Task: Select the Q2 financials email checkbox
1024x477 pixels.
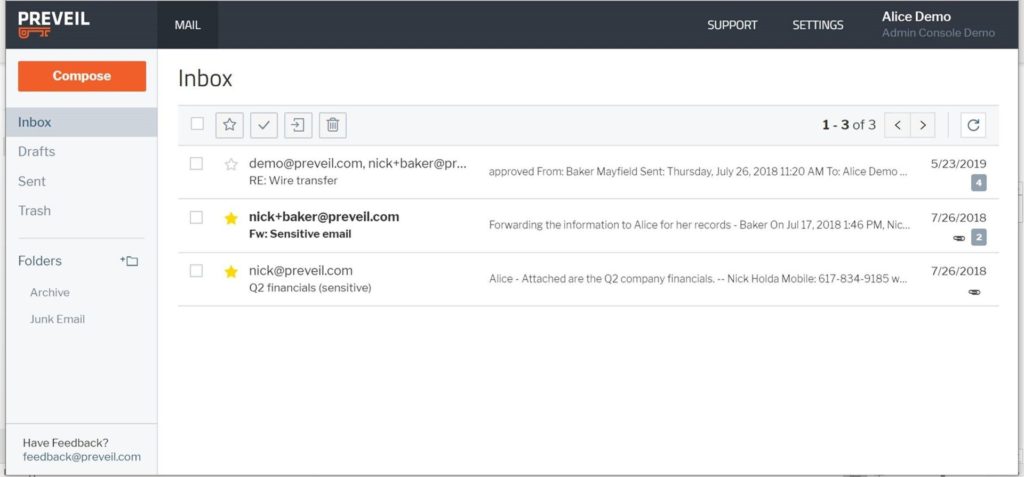Action: pos(196,271)
